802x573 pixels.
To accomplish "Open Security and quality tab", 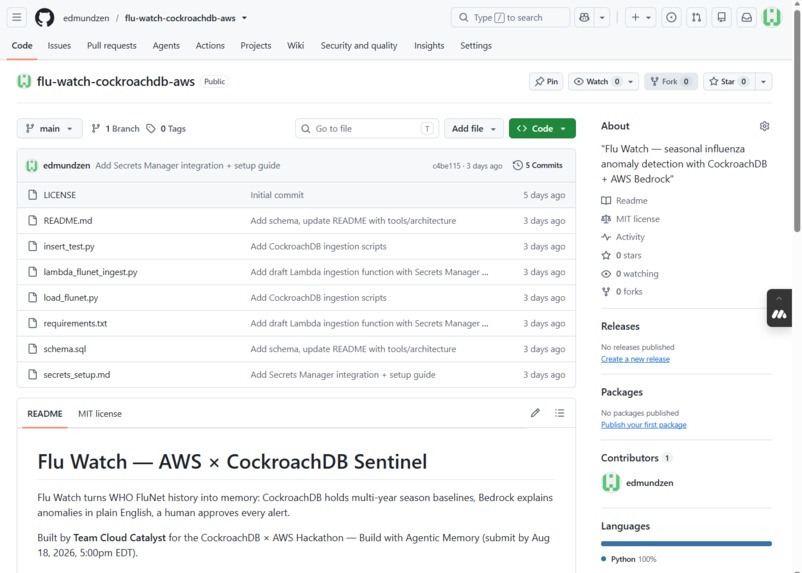I will (x=359, y=46).
